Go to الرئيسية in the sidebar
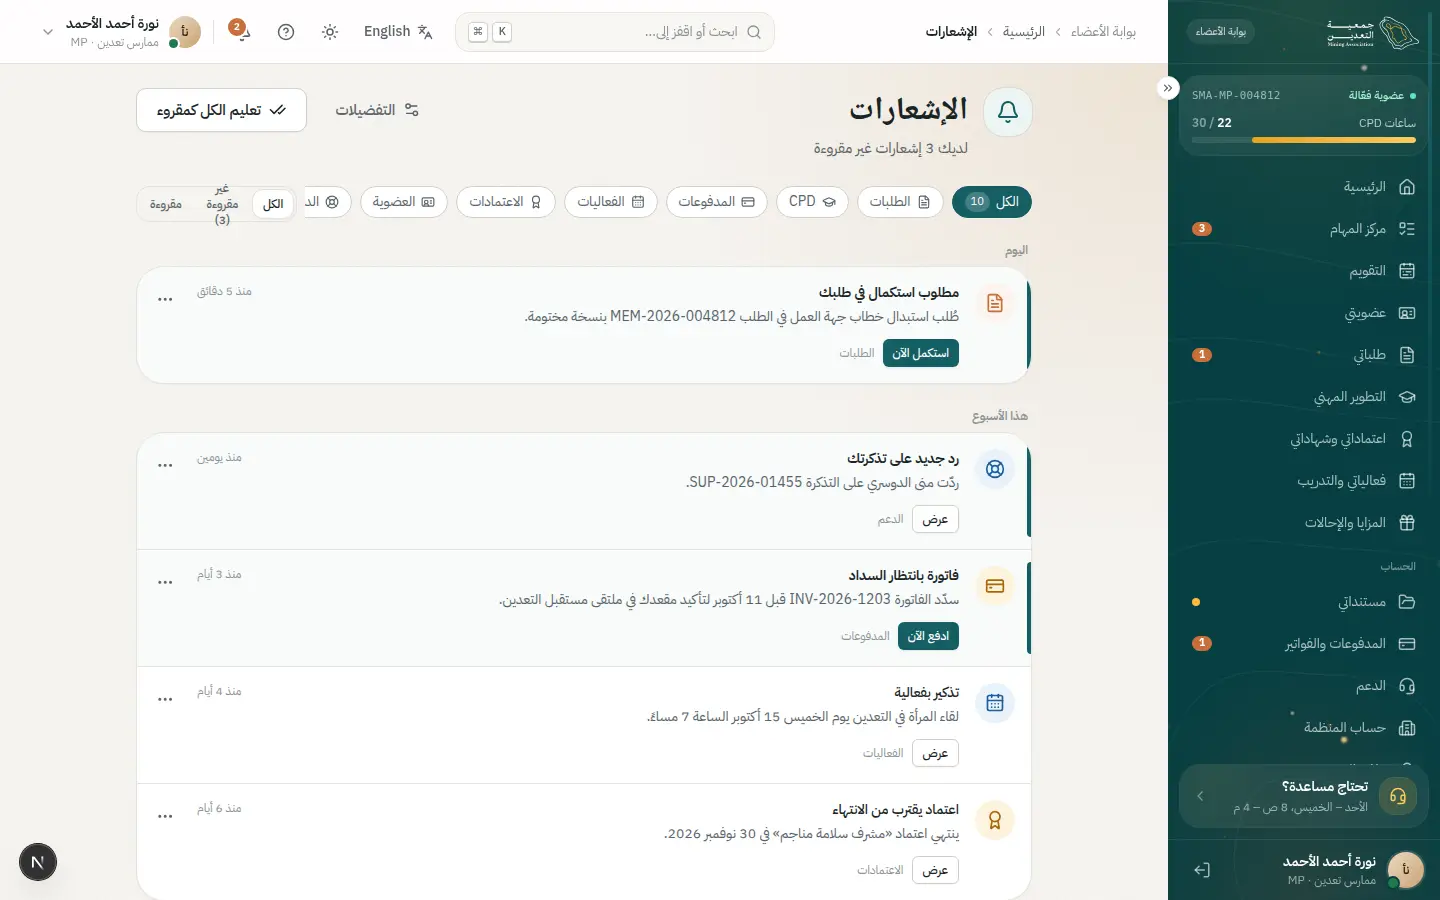 pyautogui.click(x=1304, y=187)
